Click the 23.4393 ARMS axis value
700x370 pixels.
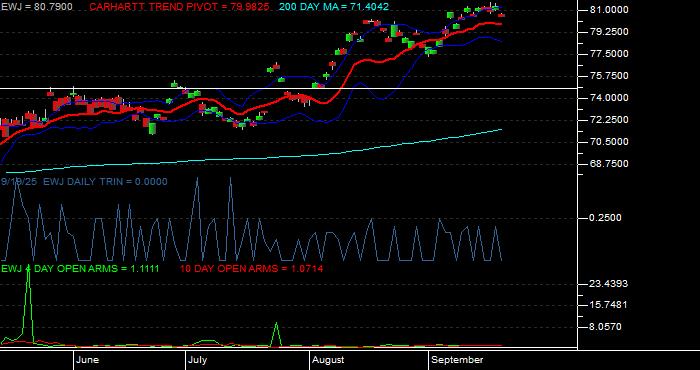(607, 283)
